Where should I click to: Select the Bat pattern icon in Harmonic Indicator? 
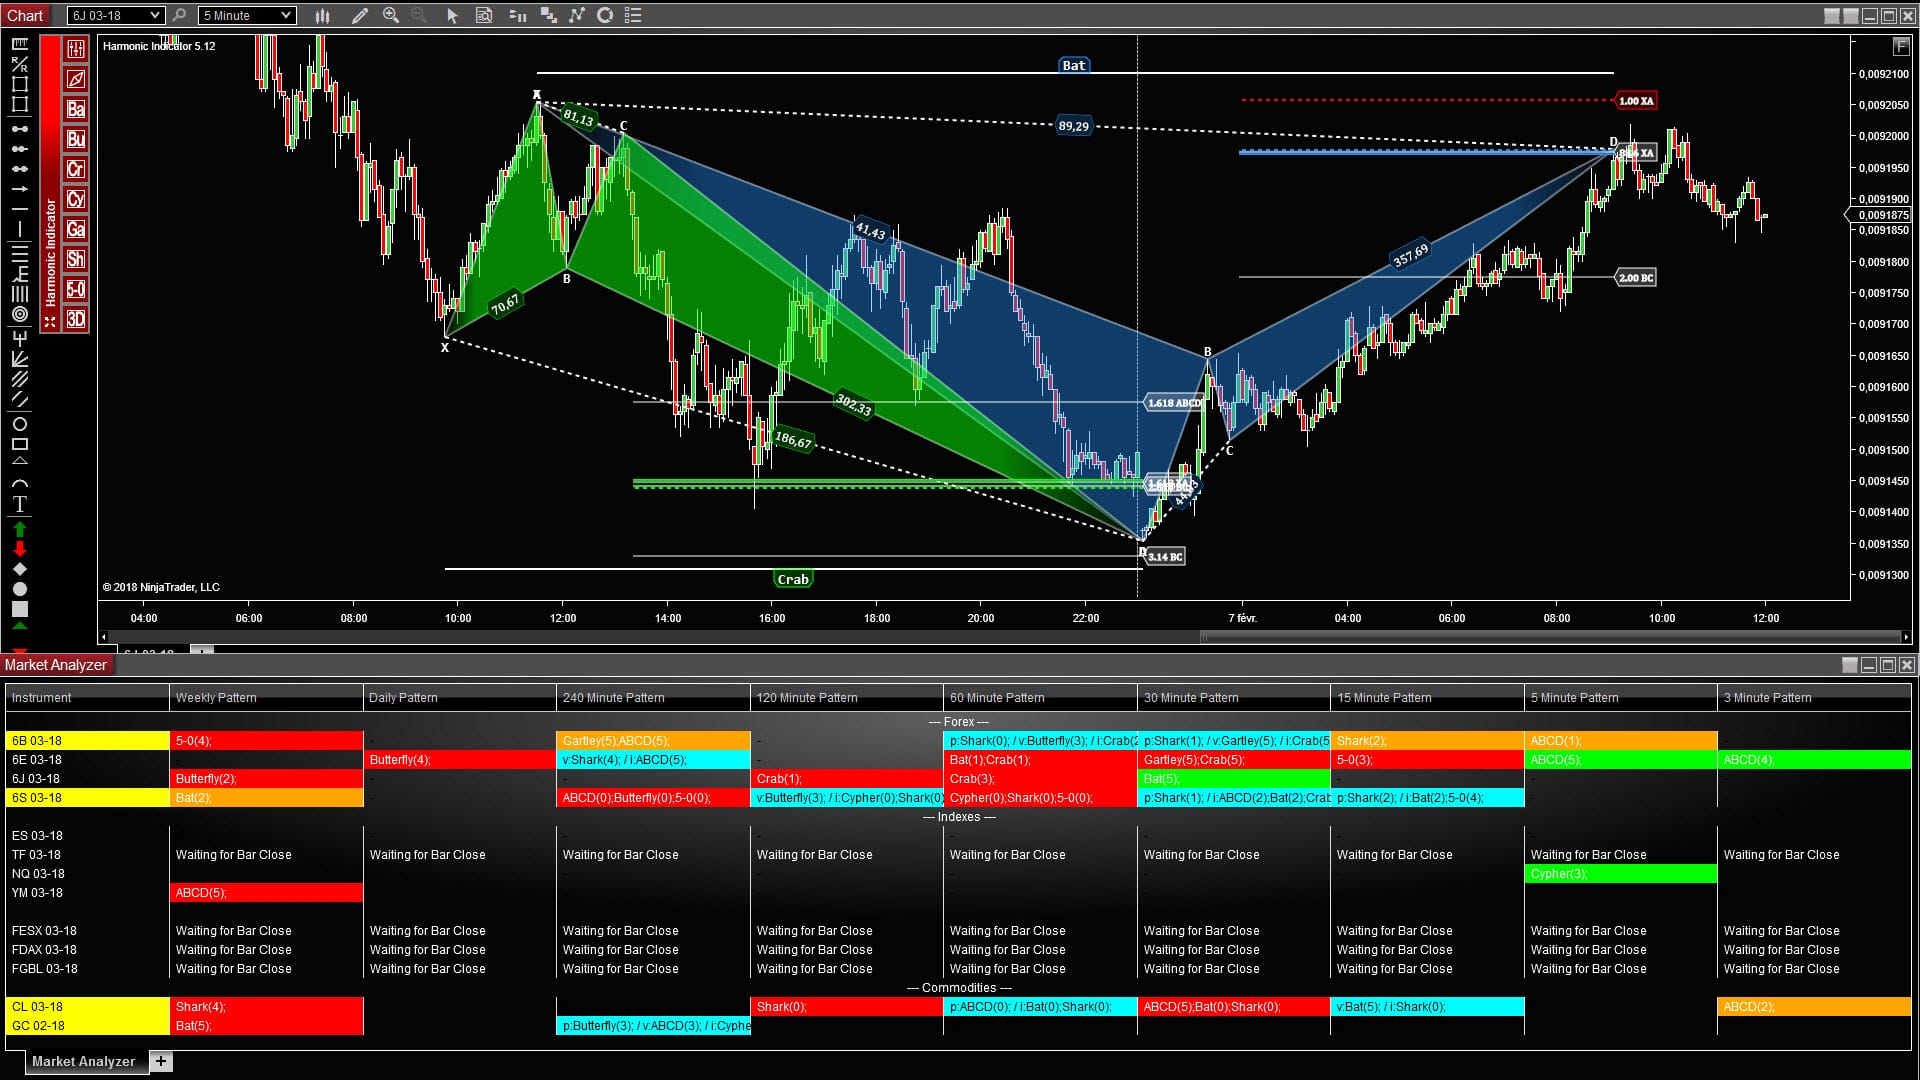click(x=75, y=108)
